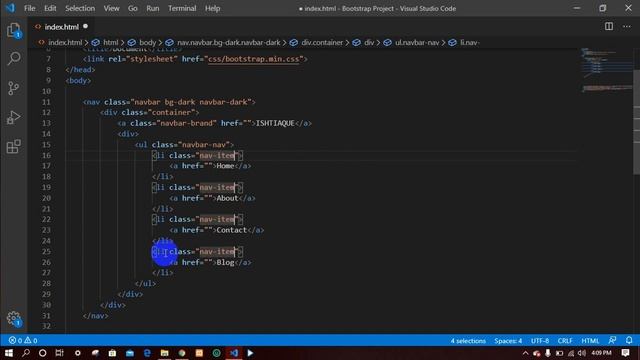Click nav.navbar.bg-dark.navbar-dark breadcrumb

pyautogui.click(x=229, y=42)
